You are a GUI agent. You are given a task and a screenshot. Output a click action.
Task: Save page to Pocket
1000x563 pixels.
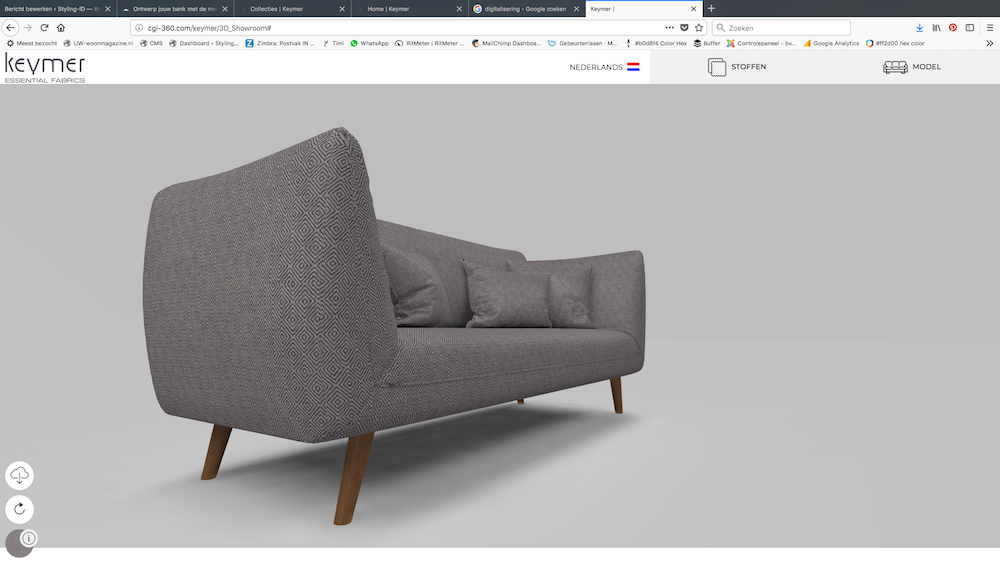[x=684, y=27]
